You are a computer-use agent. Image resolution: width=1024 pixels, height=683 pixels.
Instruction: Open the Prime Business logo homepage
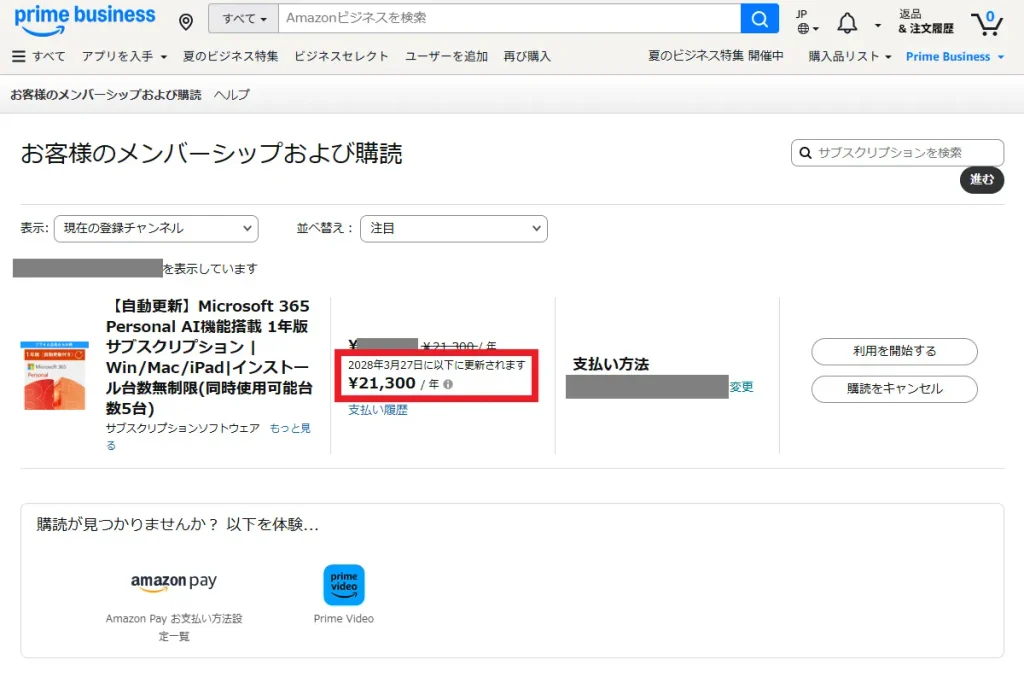(x=85, y=20)
